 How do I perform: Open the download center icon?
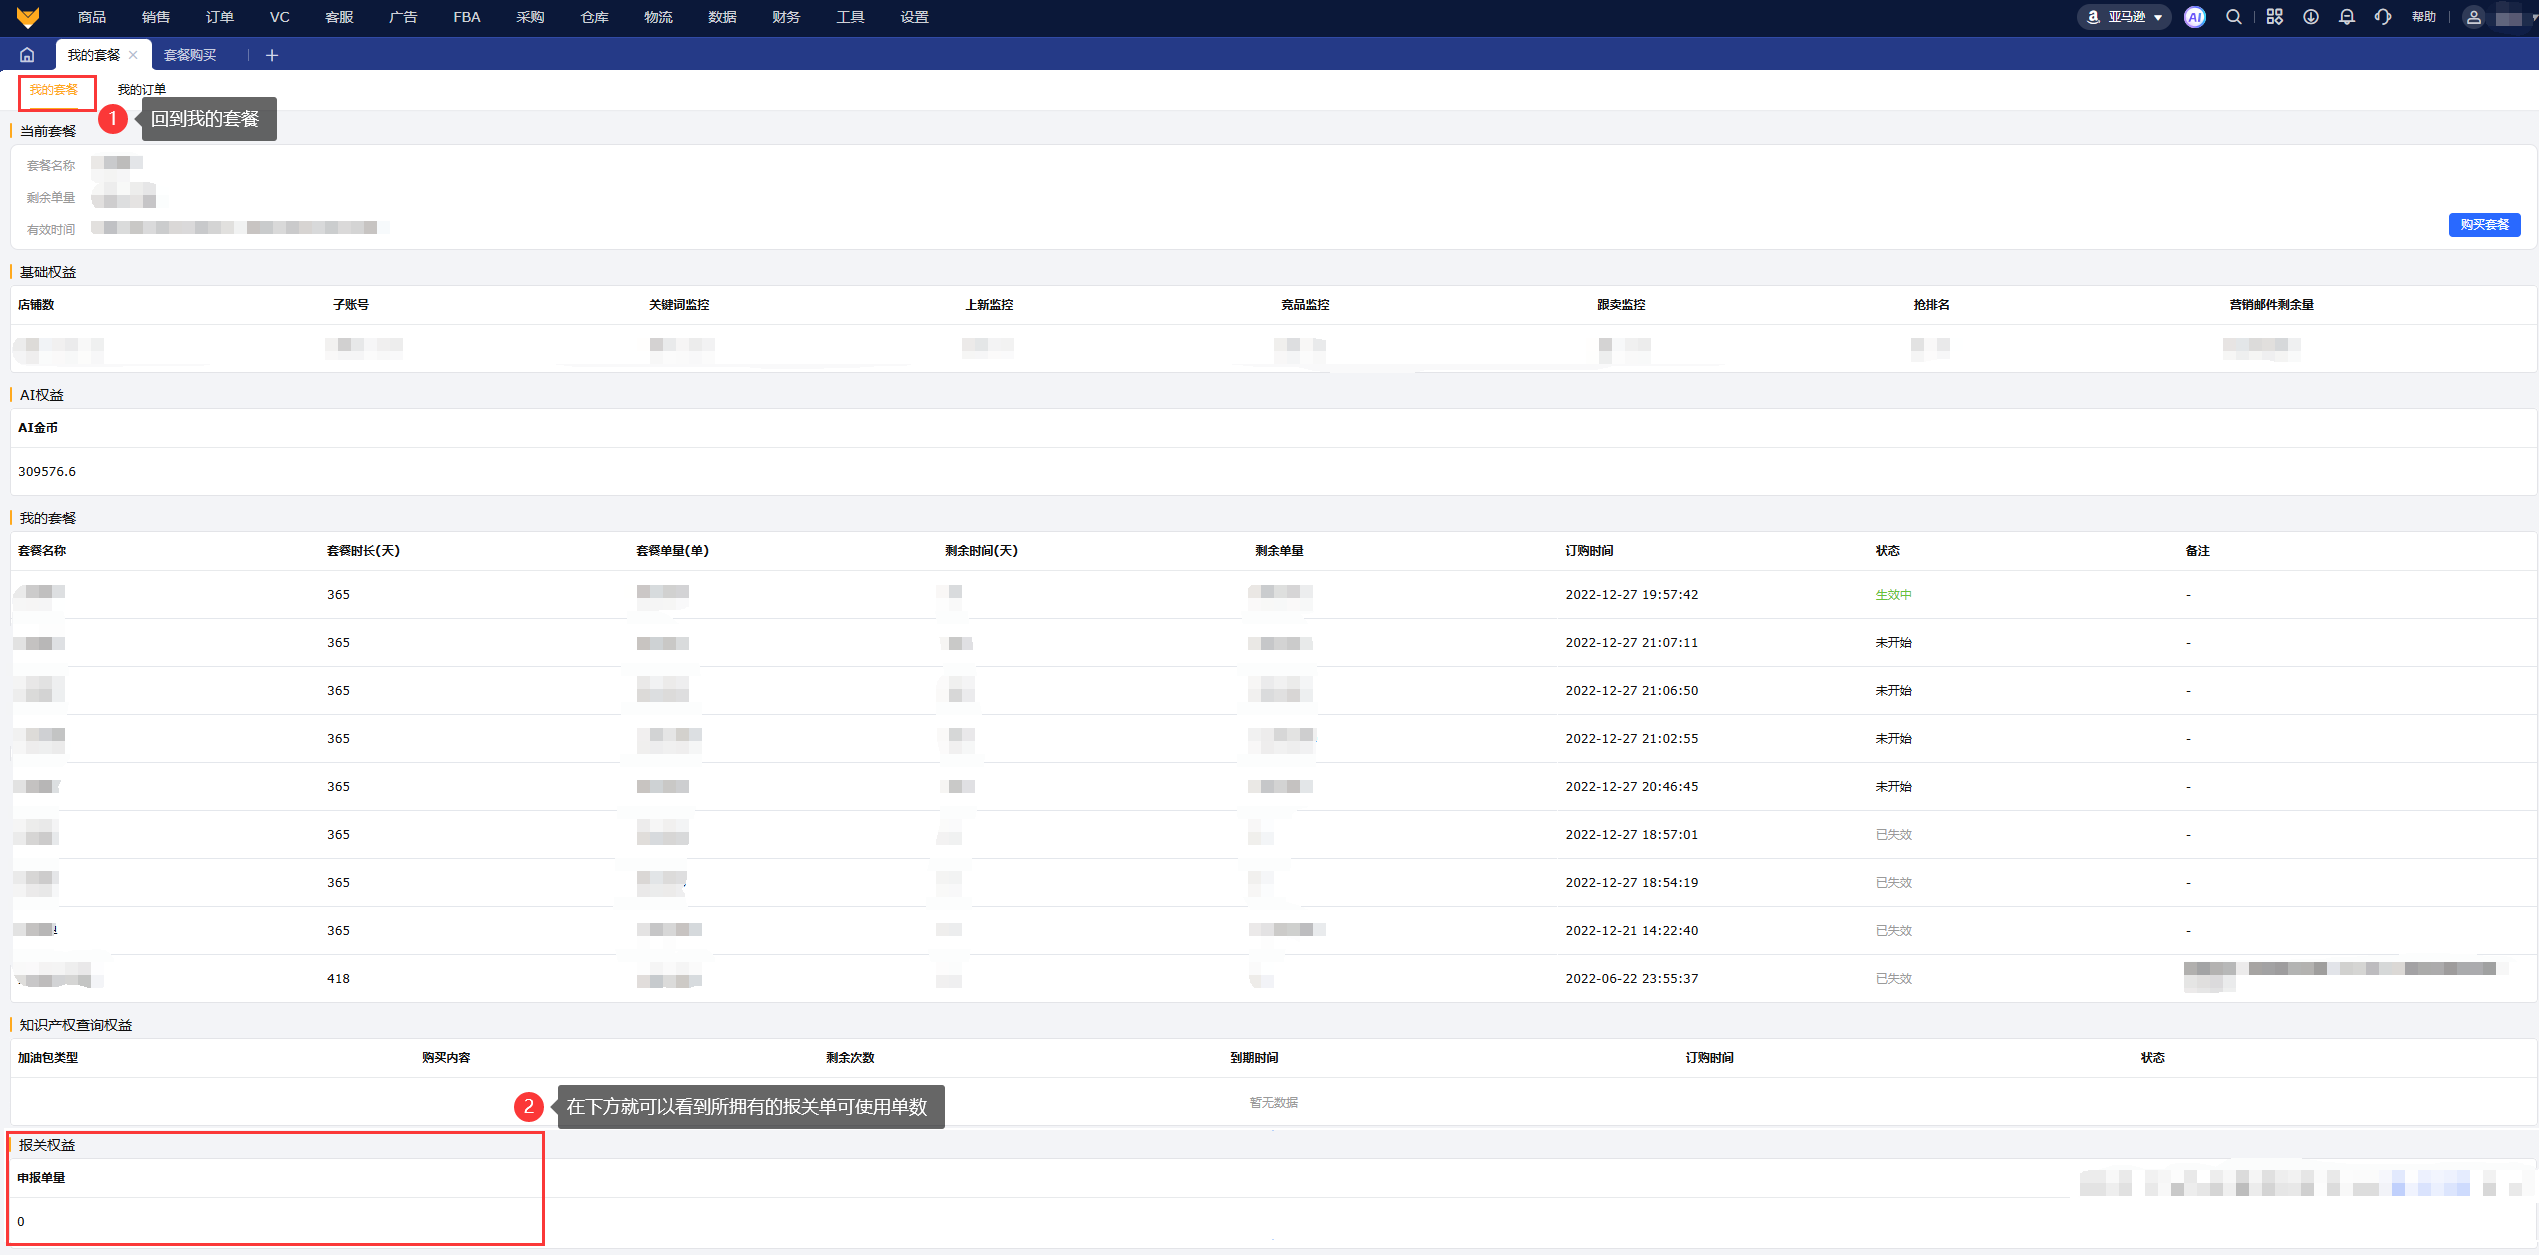(2311, 17)
